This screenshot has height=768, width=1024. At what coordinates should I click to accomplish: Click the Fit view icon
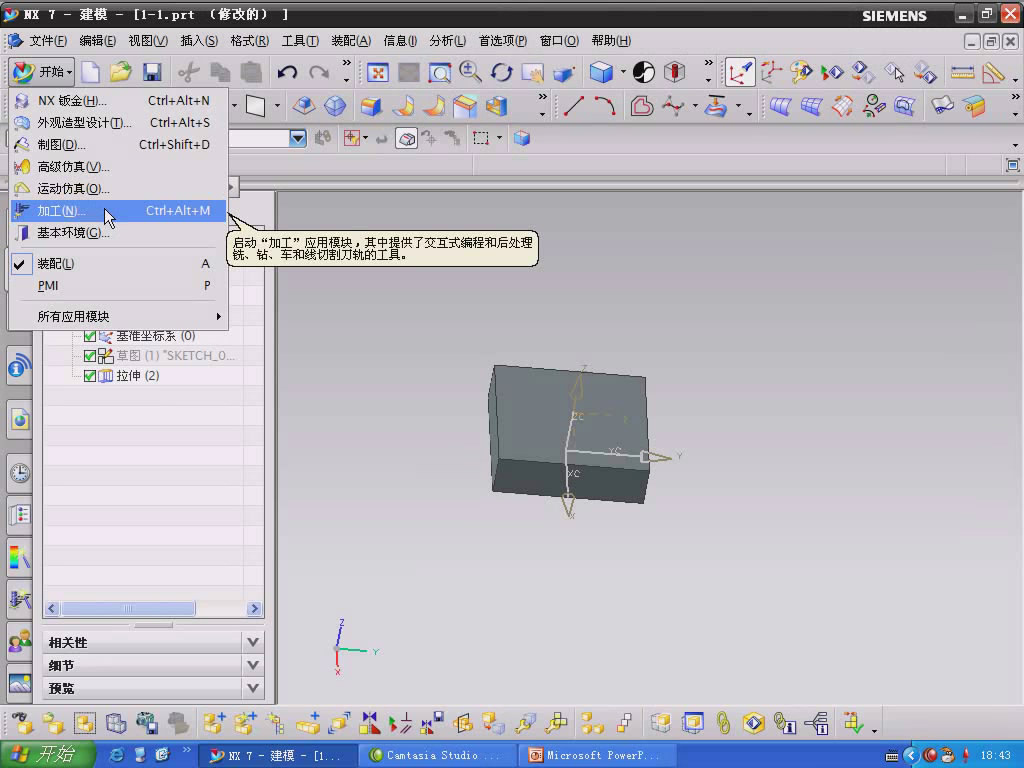377,72
